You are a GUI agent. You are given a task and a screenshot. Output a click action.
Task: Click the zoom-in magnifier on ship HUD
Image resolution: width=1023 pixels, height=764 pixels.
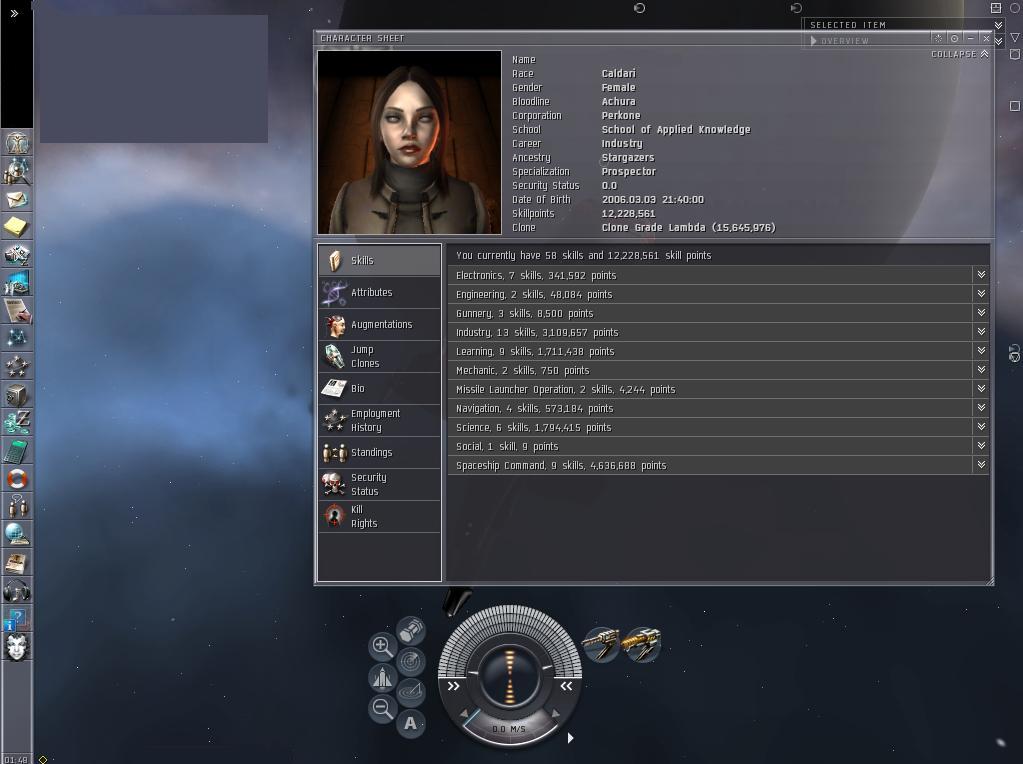(382, 646)
